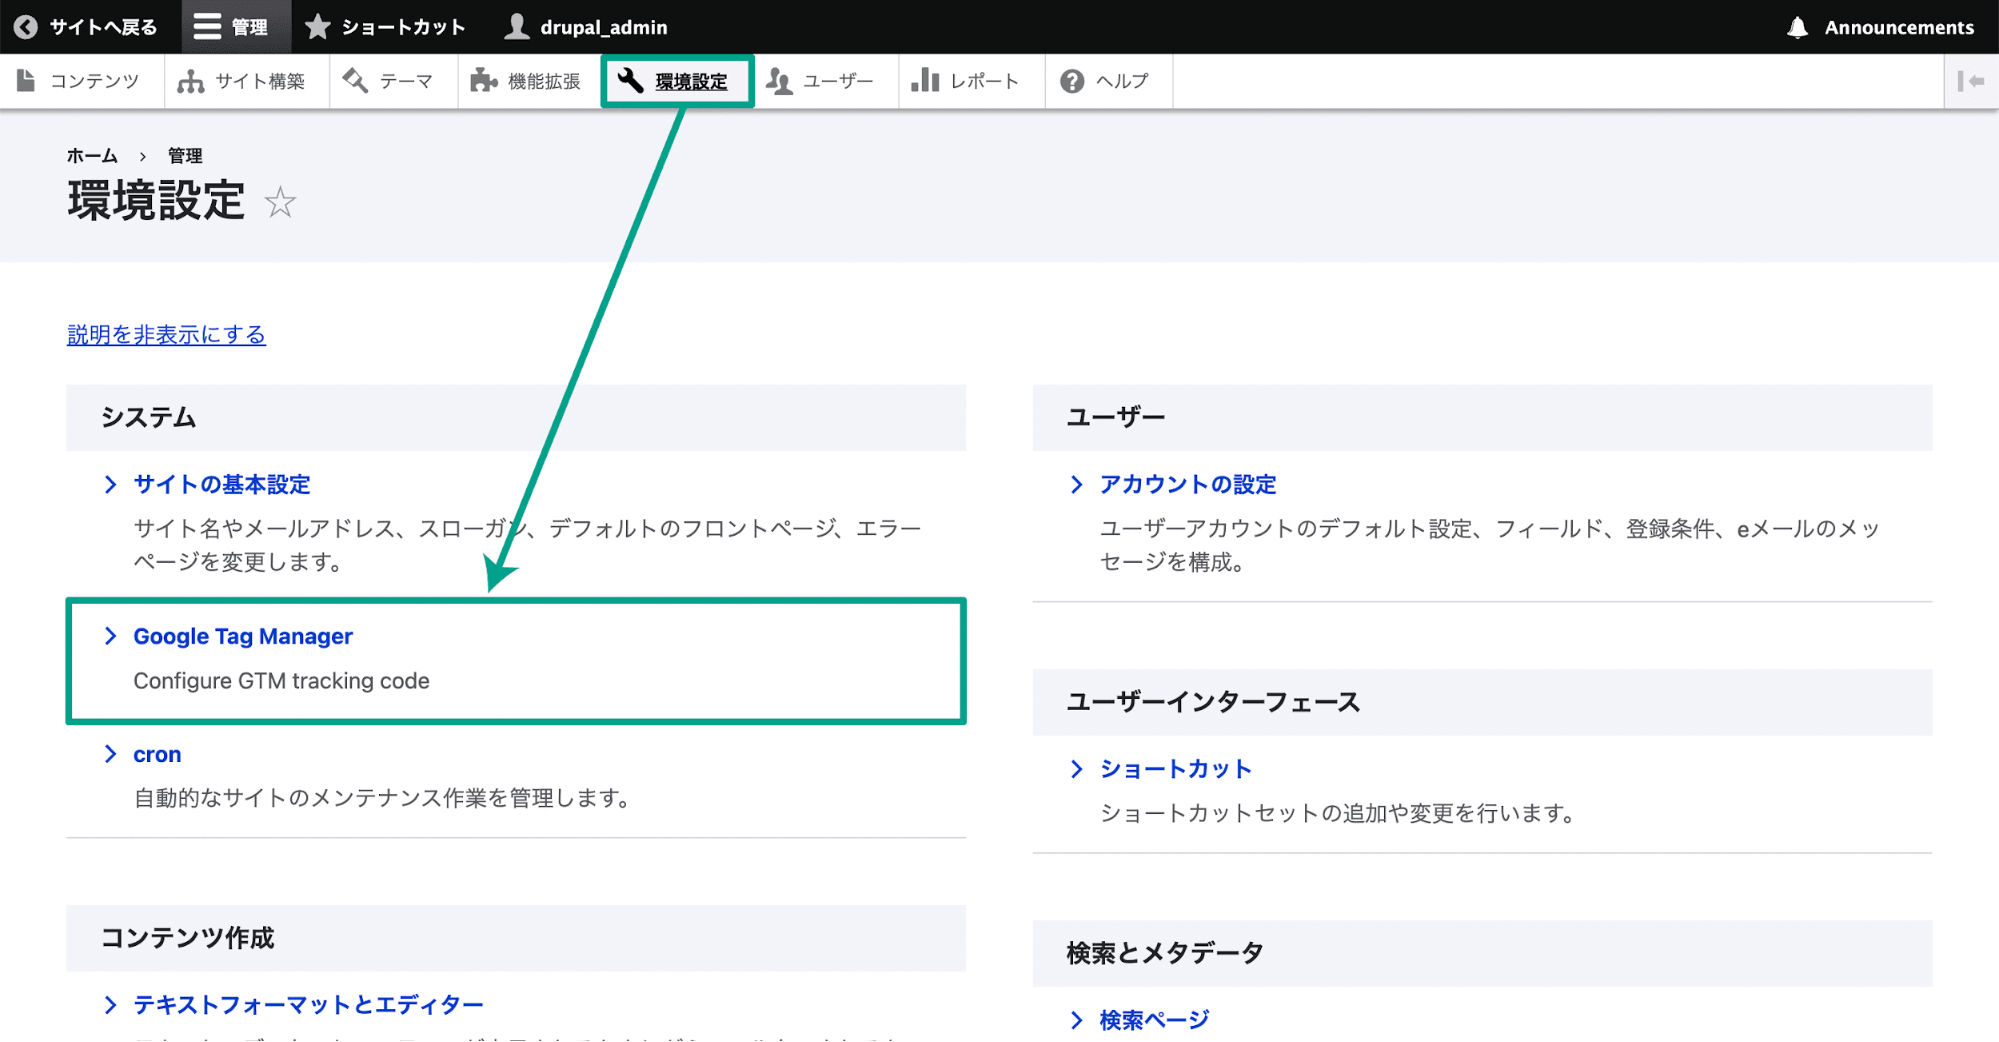Click the テーマ paintbrush icon
This screenshot has height=1042, width=1999.
(x=355, y=81)
